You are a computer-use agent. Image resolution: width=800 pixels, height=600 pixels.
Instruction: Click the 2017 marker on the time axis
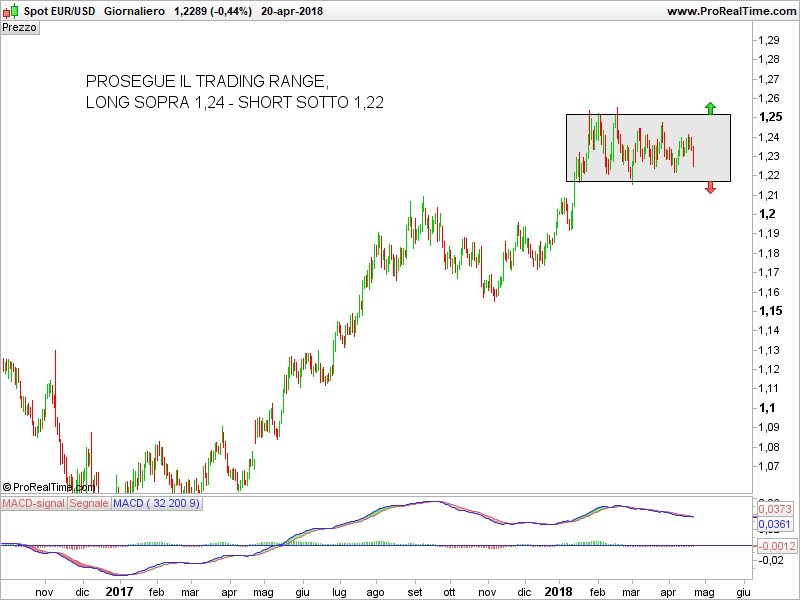pyautogui.click(x=119, y=591)
